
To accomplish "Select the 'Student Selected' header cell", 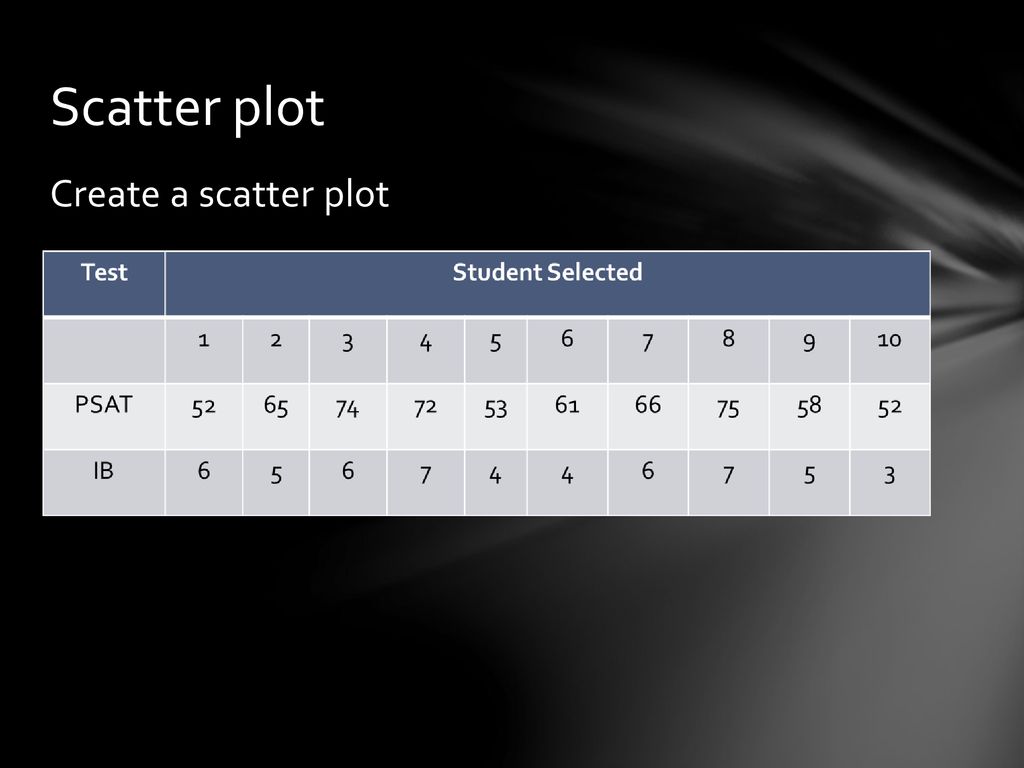I will (x=547, y=273).
